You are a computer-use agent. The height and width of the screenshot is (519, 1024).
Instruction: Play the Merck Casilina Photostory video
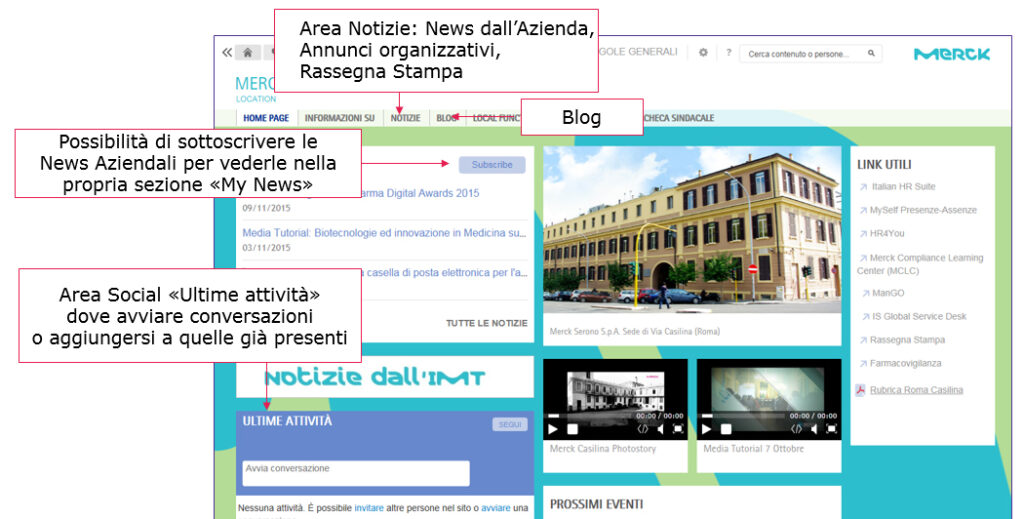click(x=553, y=429)
